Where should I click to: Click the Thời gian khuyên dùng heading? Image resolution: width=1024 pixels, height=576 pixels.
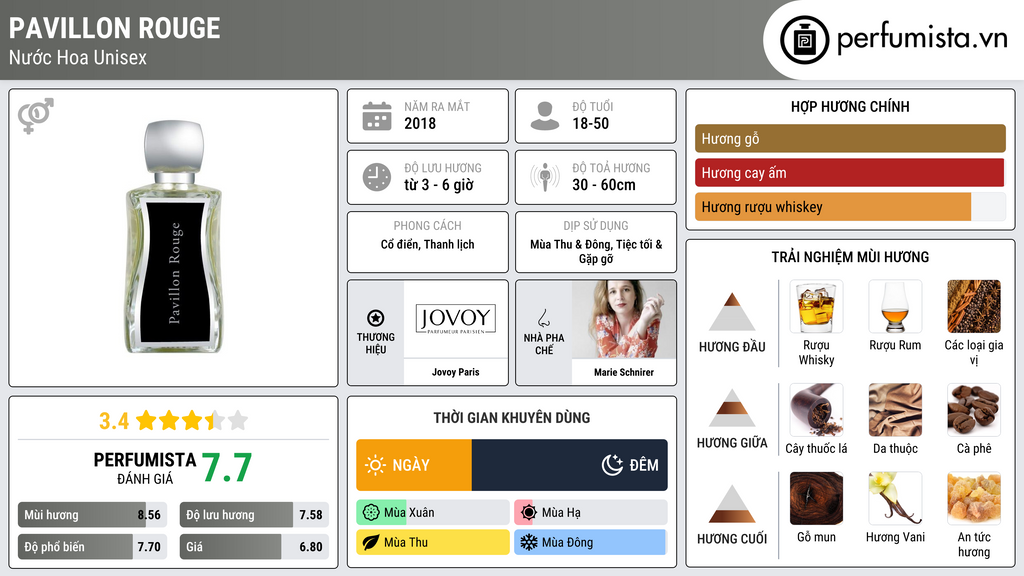512,417
